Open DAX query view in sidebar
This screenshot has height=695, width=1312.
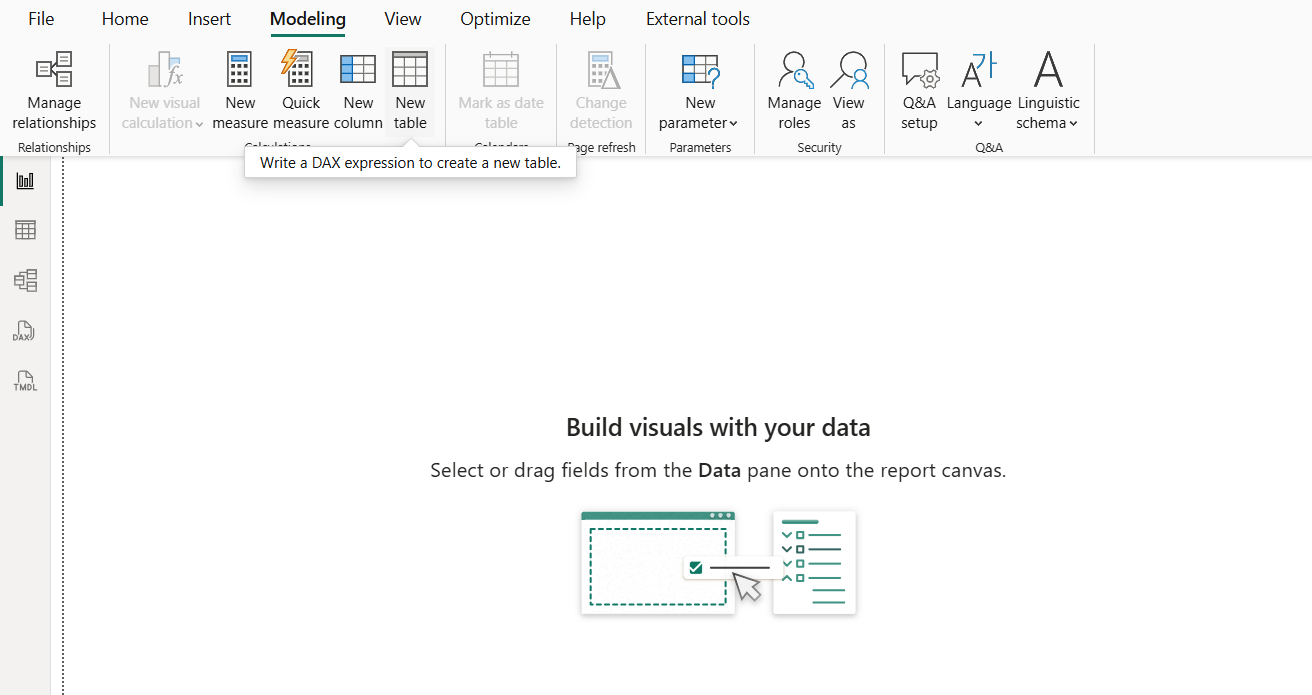pyautogui.click(x=25, y=331)
